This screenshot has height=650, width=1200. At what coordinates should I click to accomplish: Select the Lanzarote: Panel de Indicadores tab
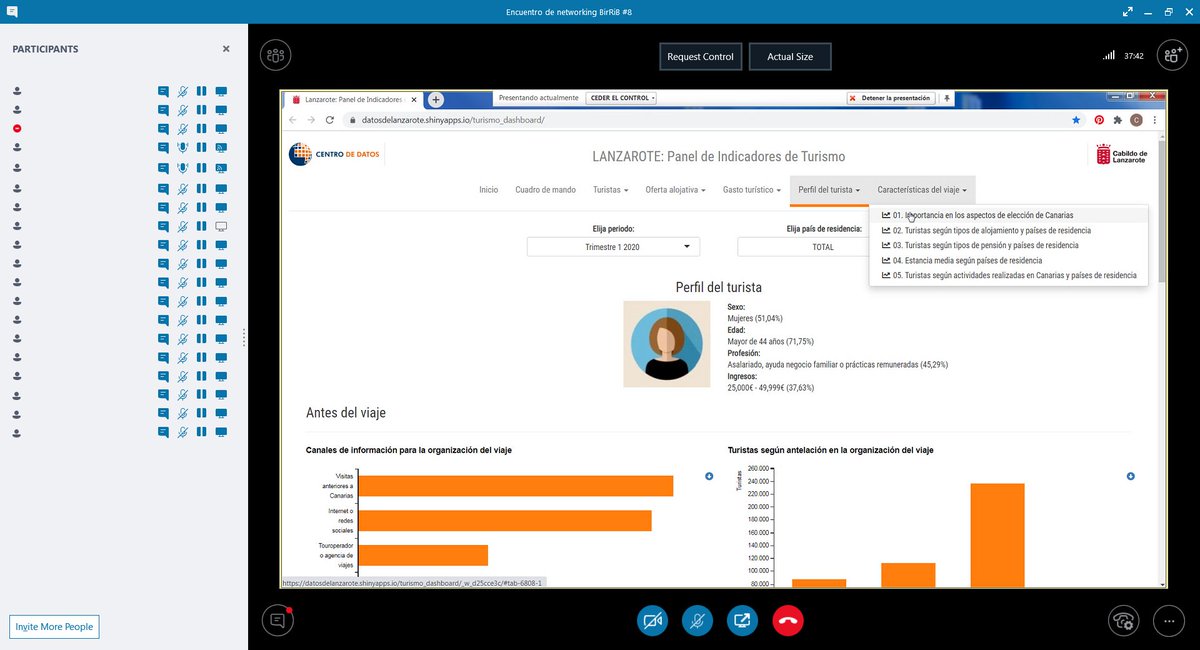point(353,100)
